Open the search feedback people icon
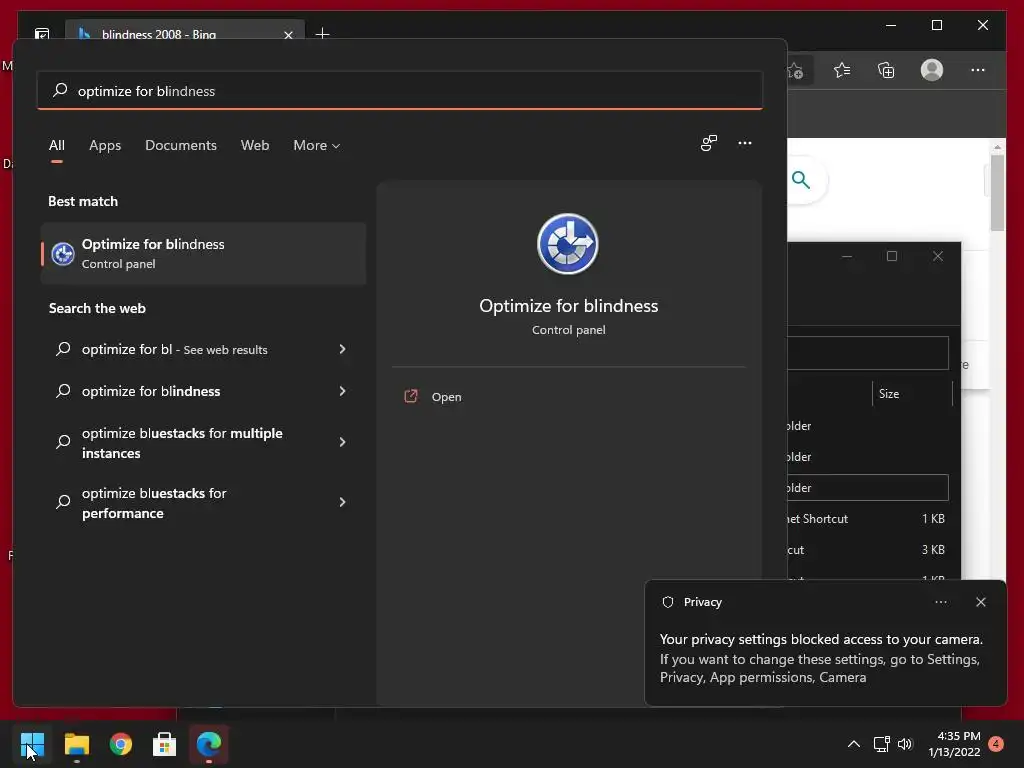Screen dimensions: 1024x768 point(709,143)
